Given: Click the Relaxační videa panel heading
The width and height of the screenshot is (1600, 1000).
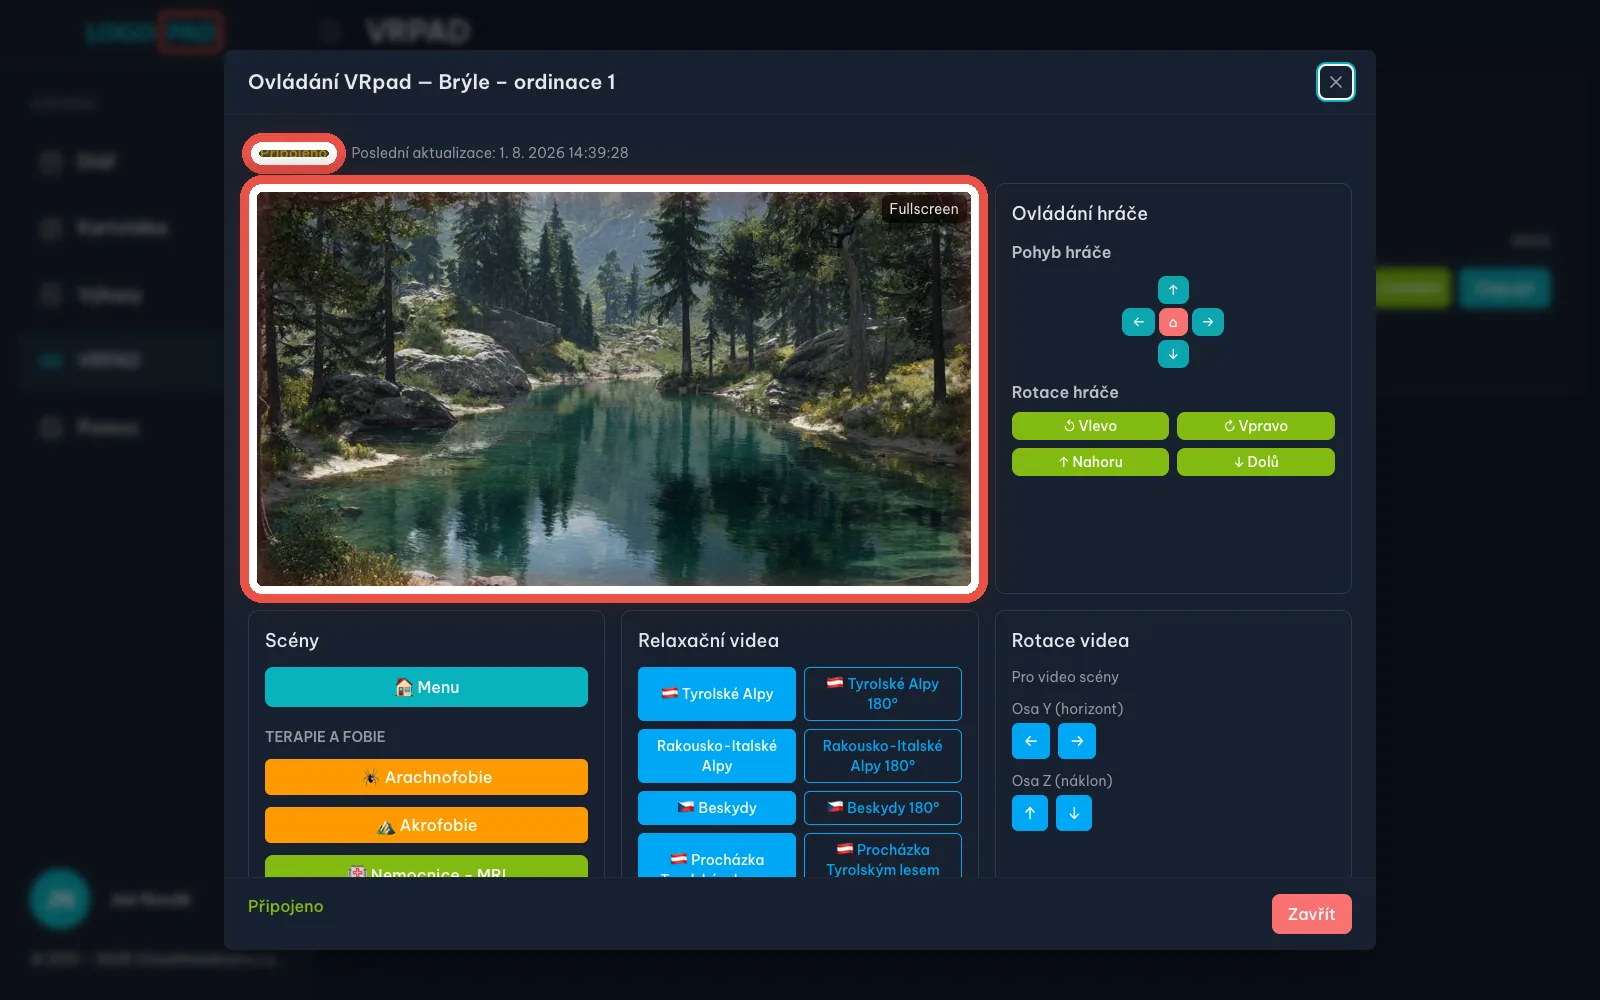Looking at the screenshot, I should (x=709, y=641).
